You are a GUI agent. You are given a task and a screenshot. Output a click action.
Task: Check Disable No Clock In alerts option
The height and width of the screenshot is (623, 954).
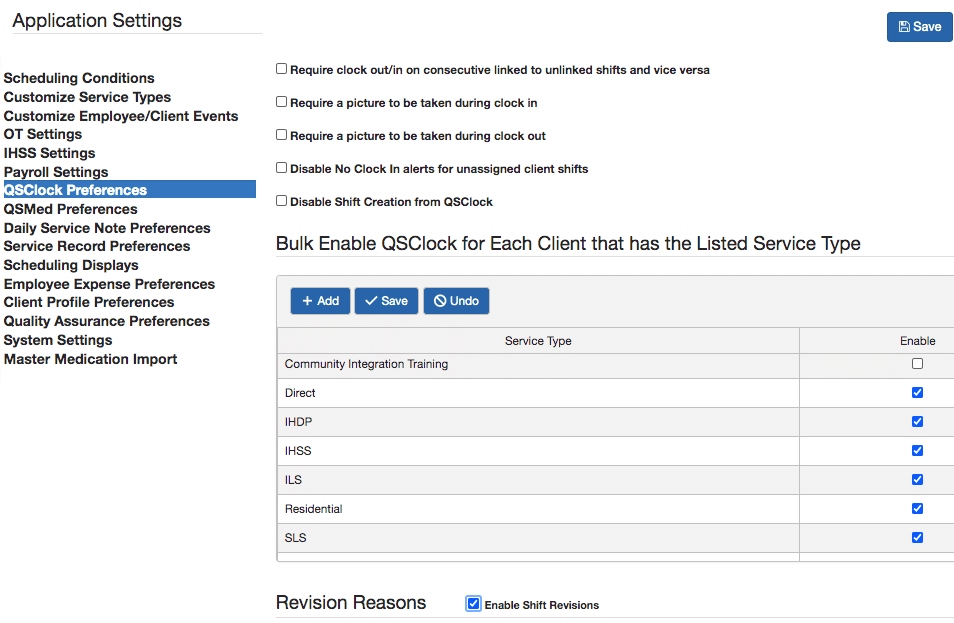[x=281, y=168]
